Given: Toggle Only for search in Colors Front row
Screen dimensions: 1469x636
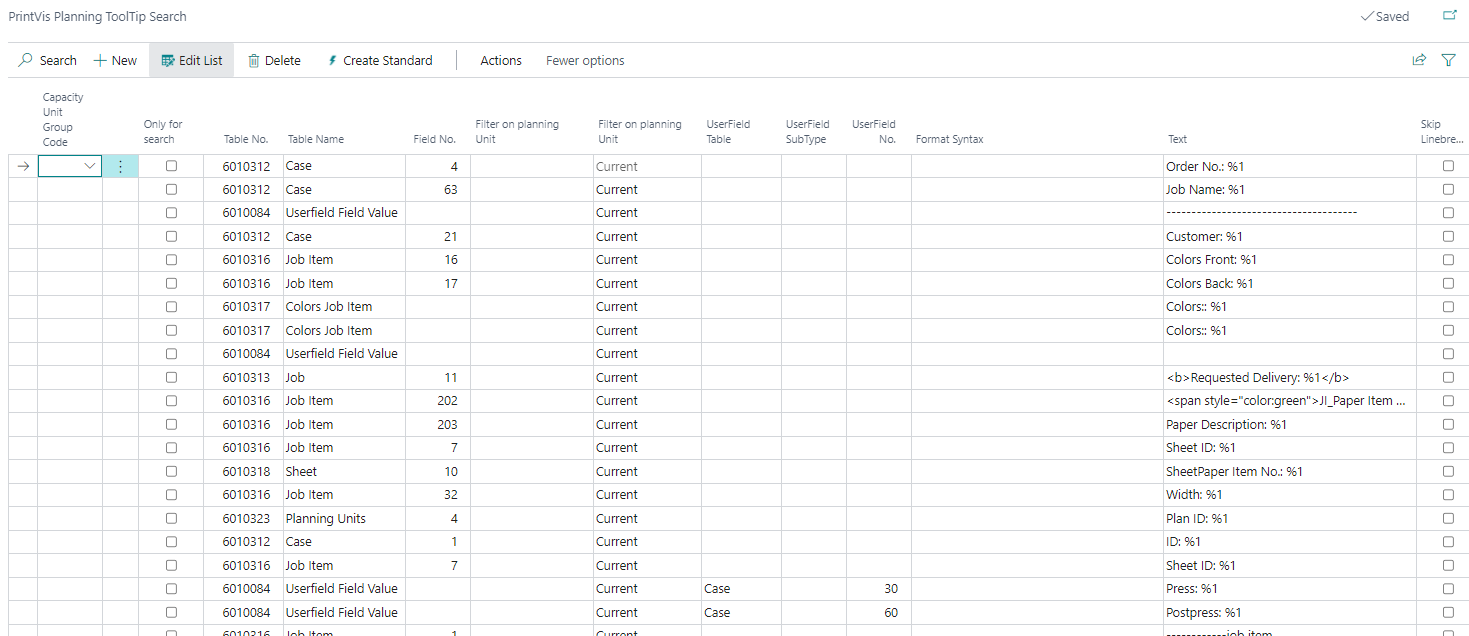Looking at the screenshot, I should tap(171, 260).
